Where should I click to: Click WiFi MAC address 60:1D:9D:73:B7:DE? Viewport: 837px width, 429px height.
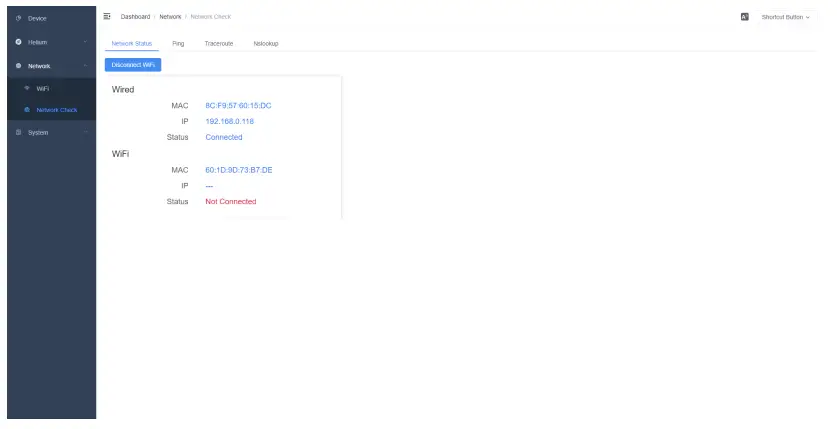click(x=239, y=170)
